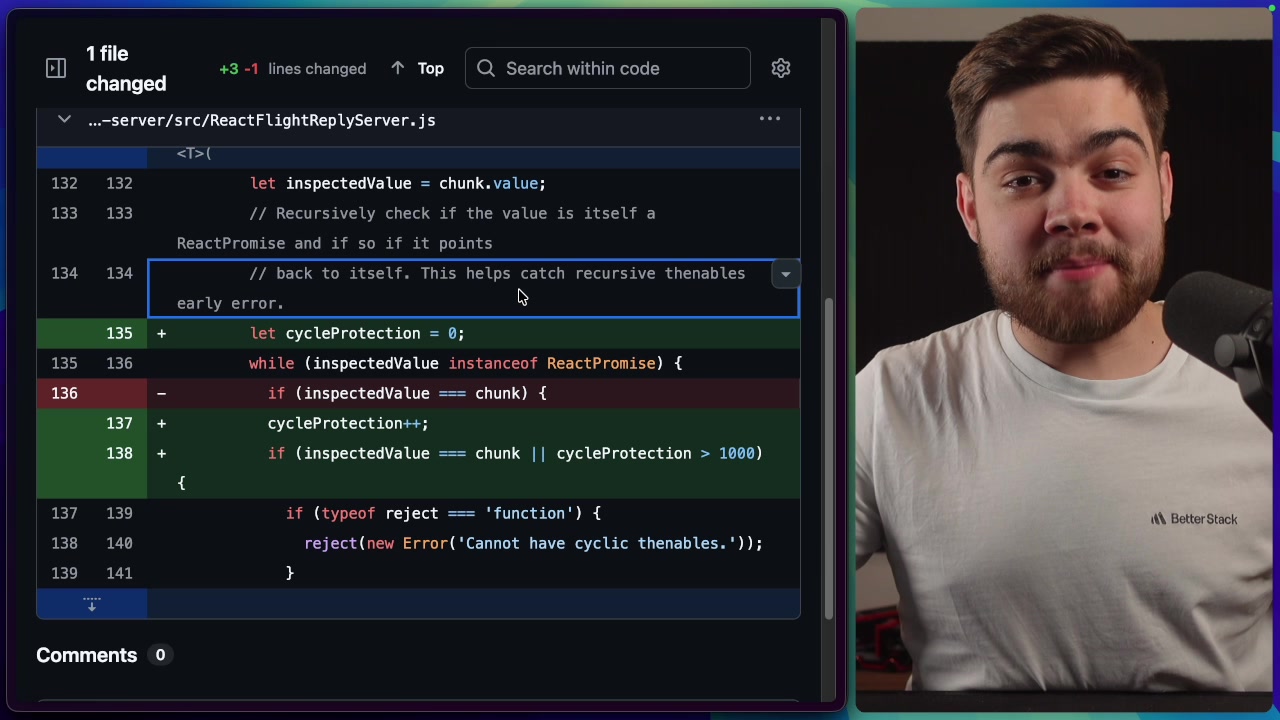Image resolution: width=1280 pixels, height=720 pixels.
Task: Open the diff view settings gear
Action: point(781,68)
